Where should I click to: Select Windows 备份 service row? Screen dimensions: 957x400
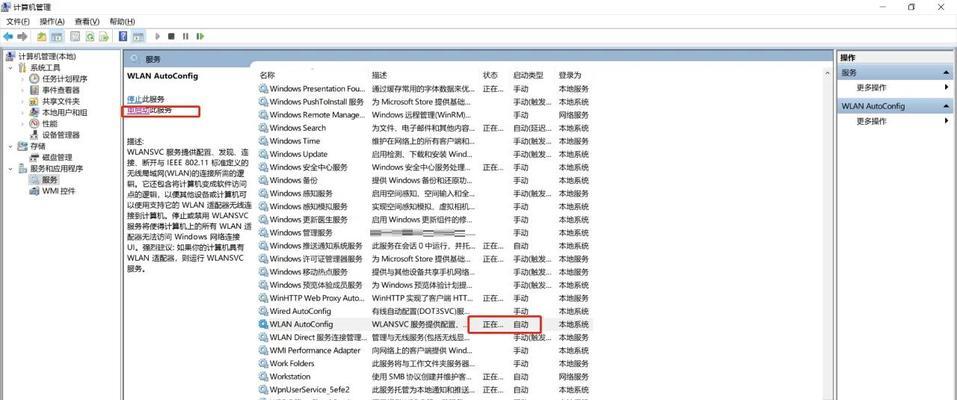tap(424, 180)
